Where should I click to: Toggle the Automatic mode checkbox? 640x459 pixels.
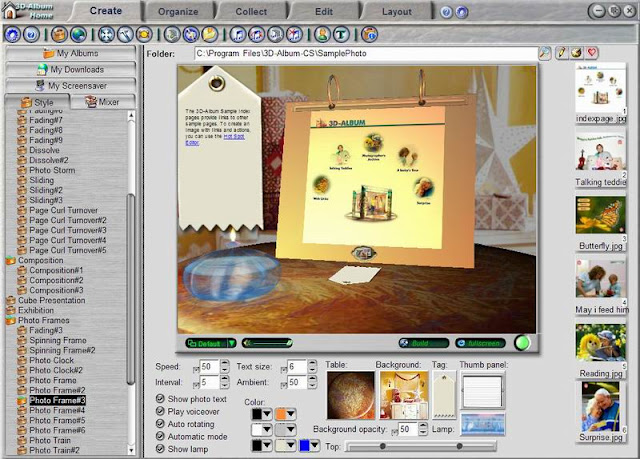(x=160, y=436)
